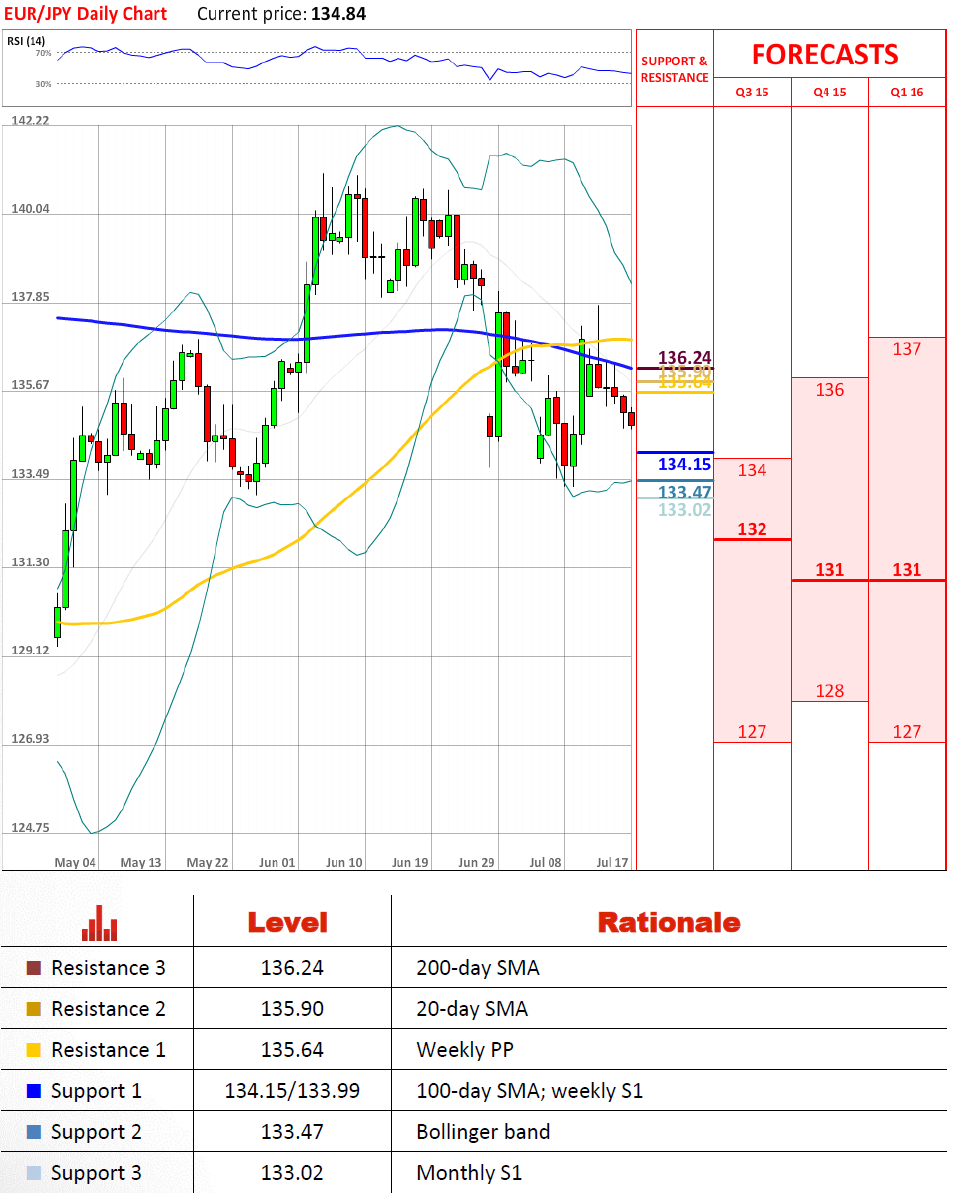Click the 133.02 support level label
956x1193 pixels.
point(684,510)
